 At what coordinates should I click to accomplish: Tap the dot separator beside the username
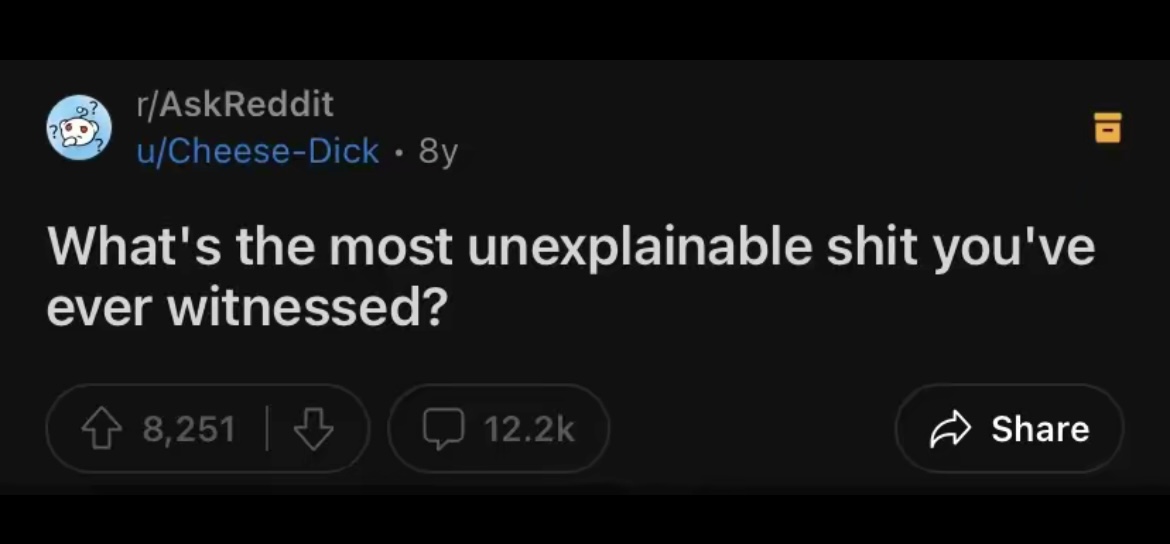(x=400, y=153)
